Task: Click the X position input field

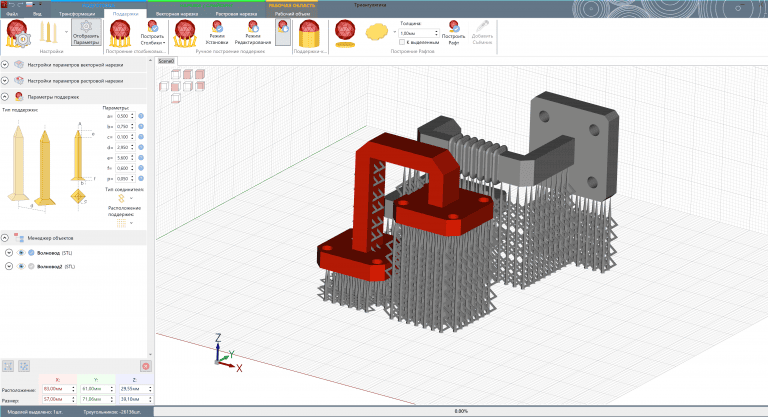Action: click(57, 388)
